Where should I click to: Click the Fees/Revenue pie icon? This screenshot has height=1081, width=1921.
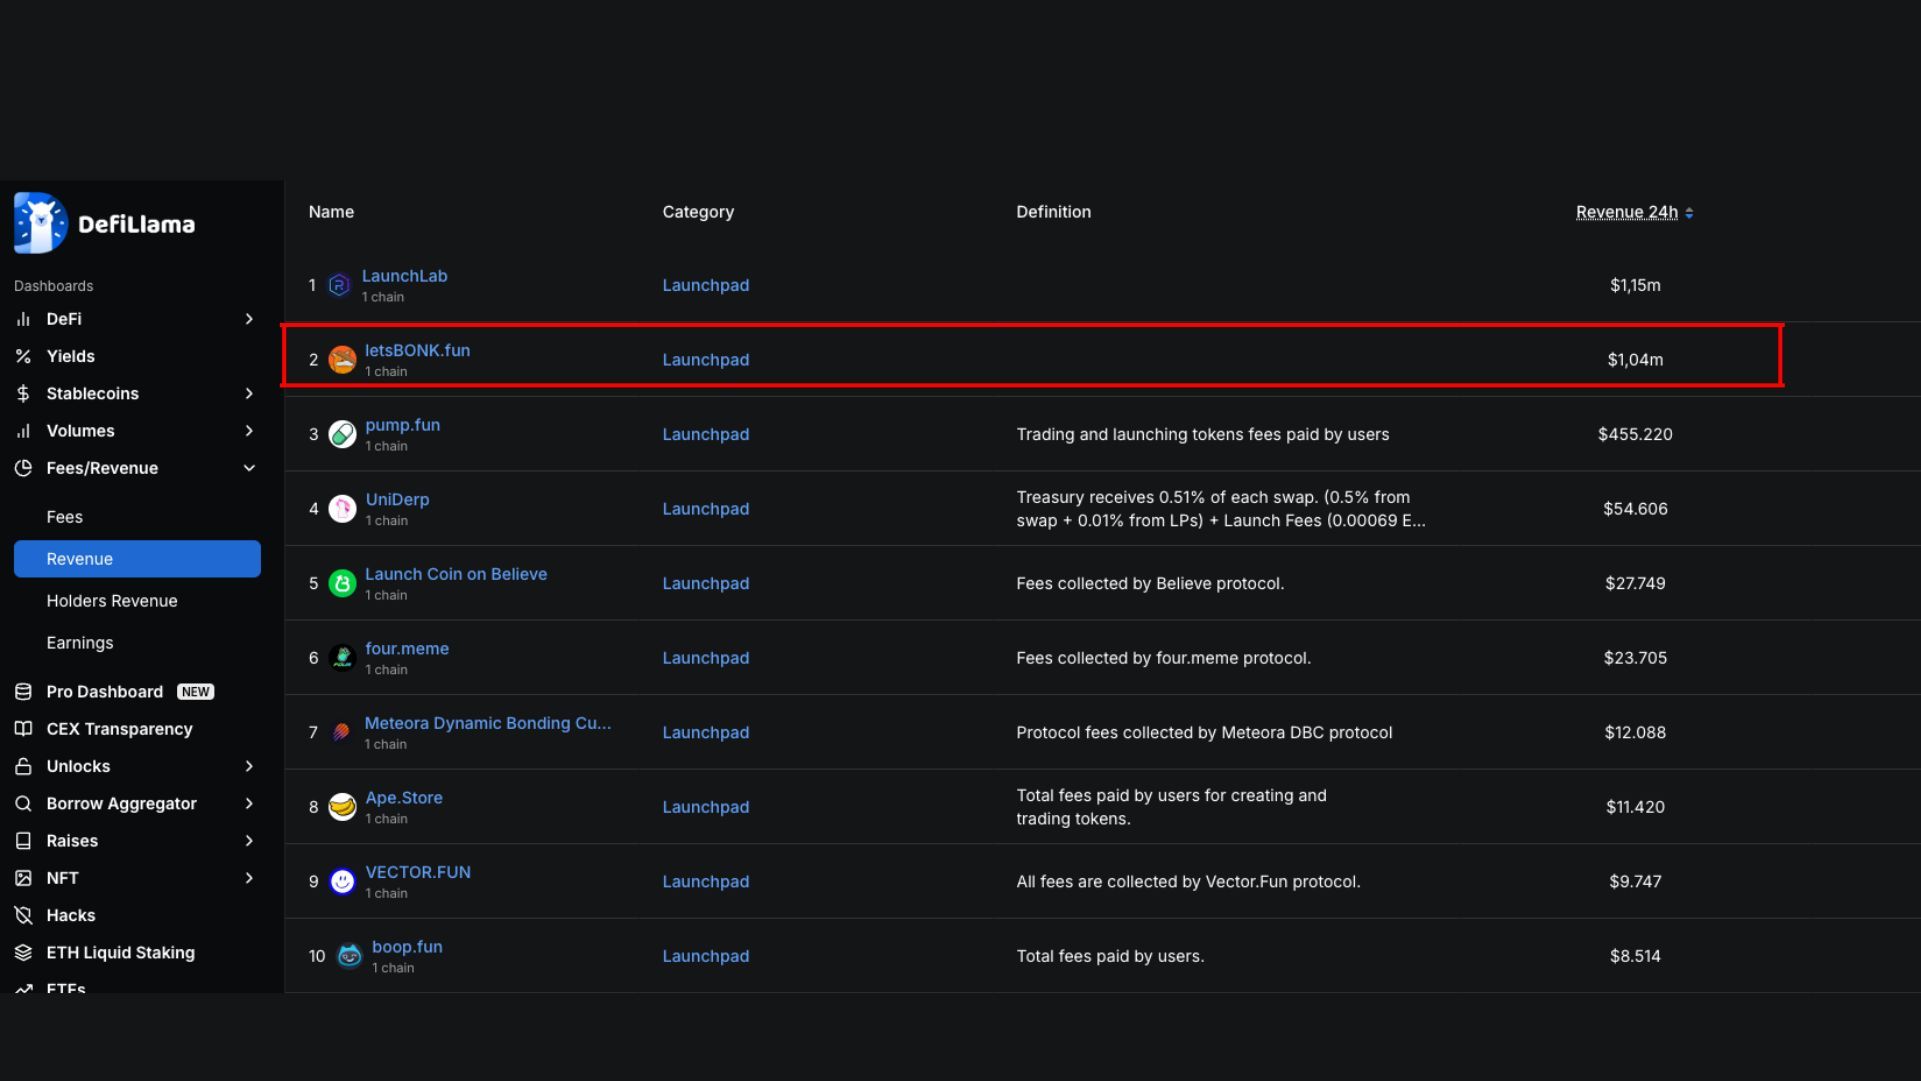point(23,468)
